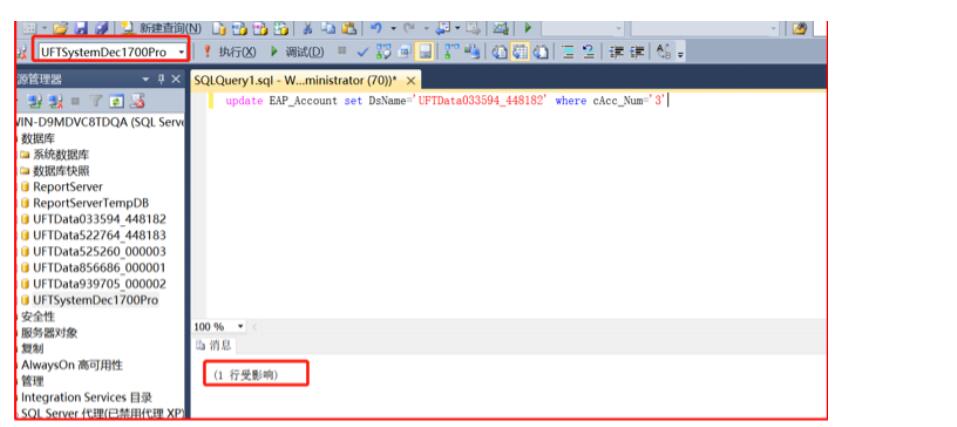Click 新建查询(N) new query button
Screen dimensions: 957x427
coord(161,28)
